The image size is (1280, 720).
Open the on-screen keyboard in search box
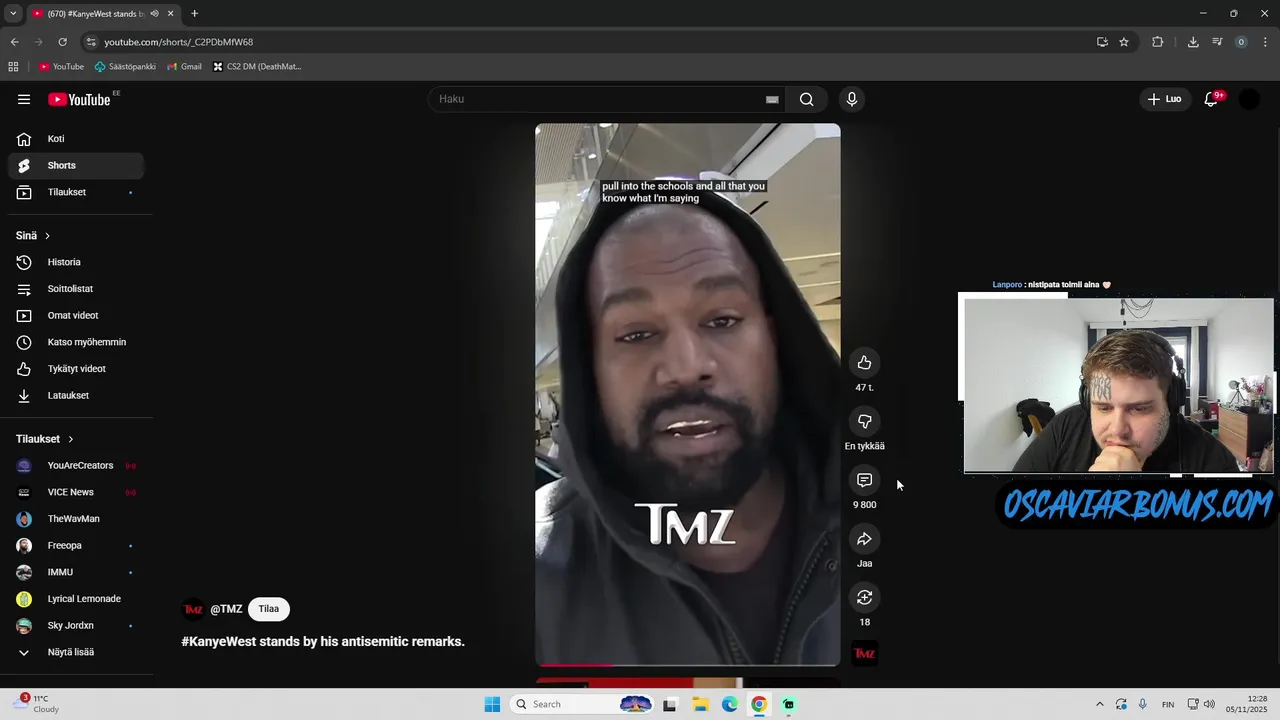point(772,99)
